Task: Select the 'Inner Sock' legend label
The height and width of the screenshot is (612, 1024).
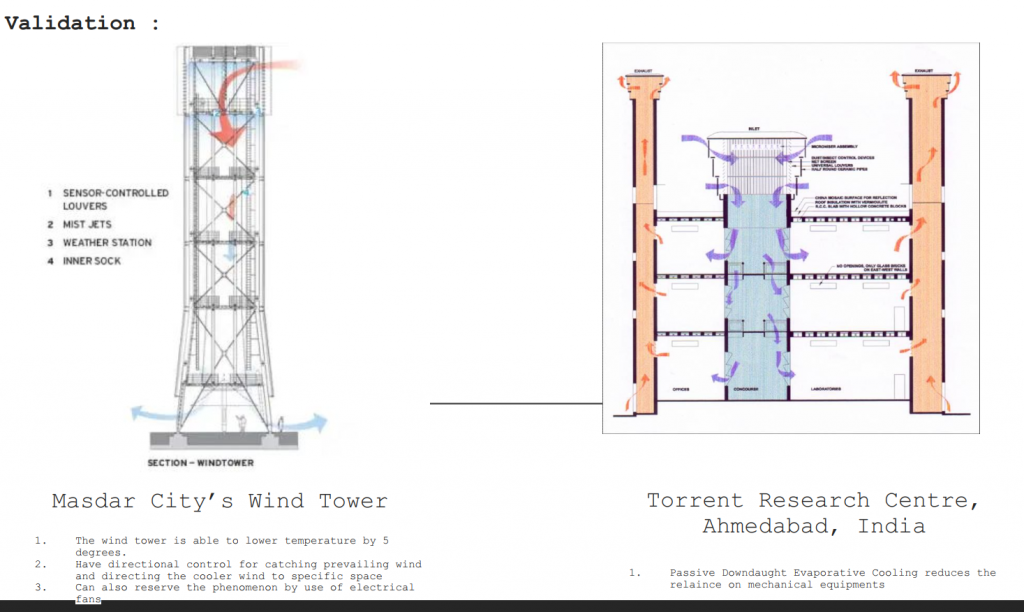Action: (91, 261)
